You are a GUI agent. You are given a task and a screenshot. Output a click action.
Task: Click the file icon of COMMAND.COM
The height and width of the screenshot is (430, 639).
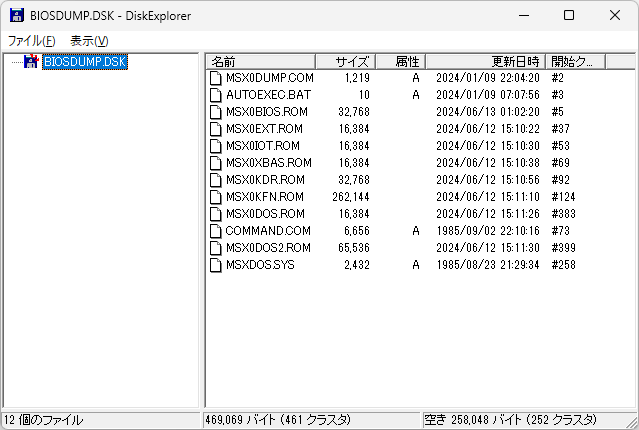coord(216,231)
